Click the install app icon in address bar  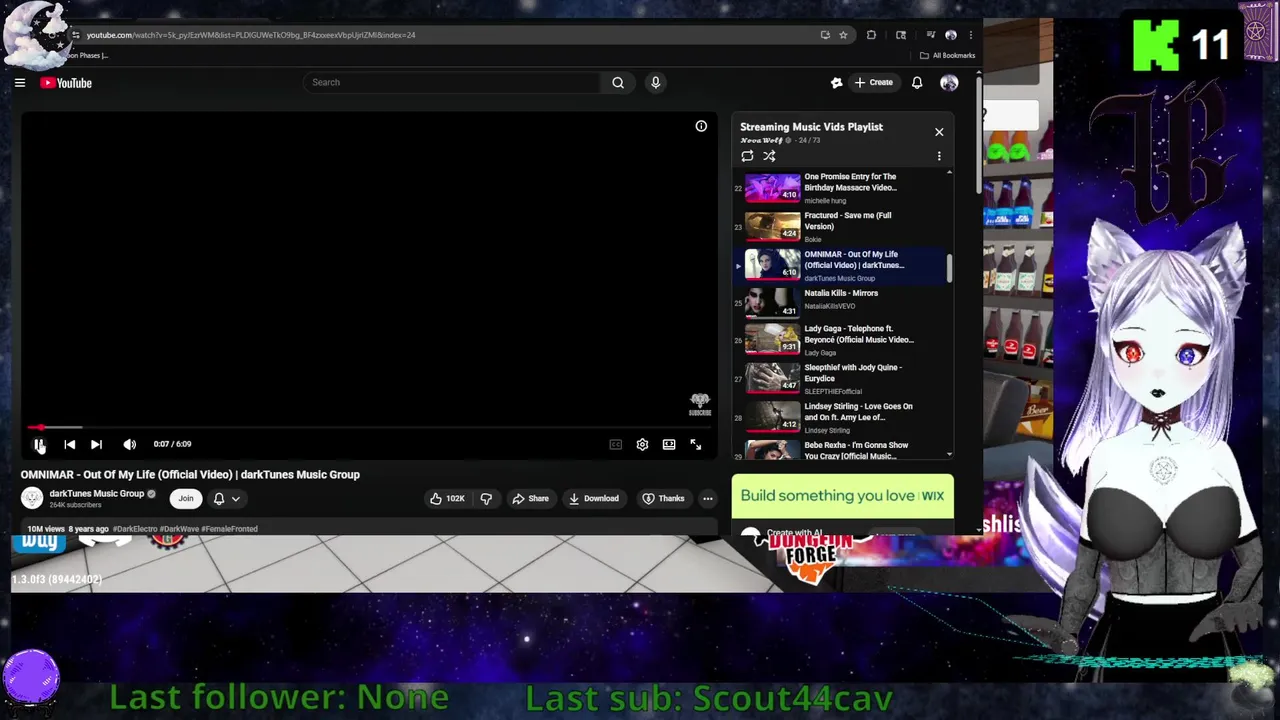825,35
